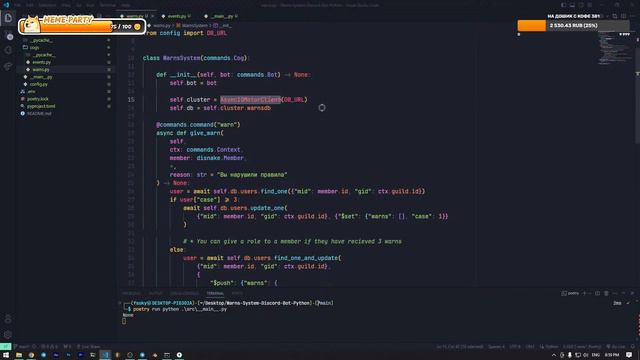Open the Explorer view in activity bar
The height and width of the screenshot is (360, 640).
coord(8,18)
